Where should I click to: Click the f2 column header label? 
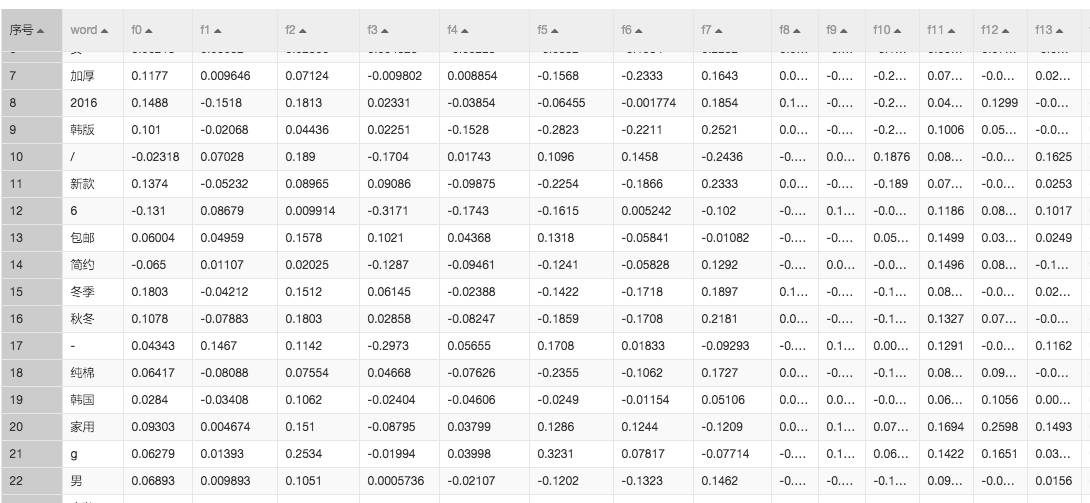click(290, 31)
